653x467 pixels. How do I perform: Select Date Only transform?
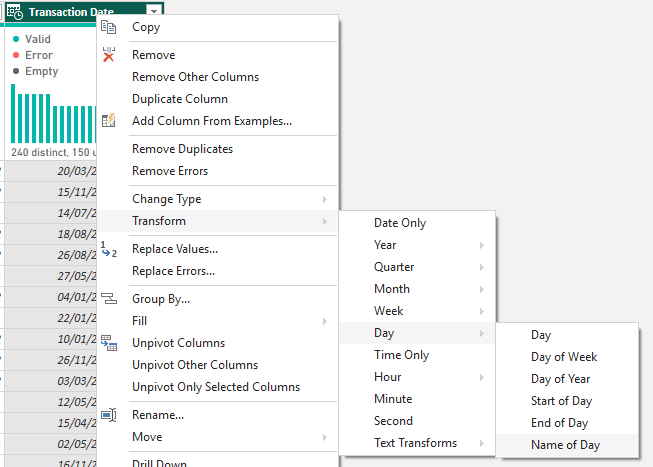400,223
